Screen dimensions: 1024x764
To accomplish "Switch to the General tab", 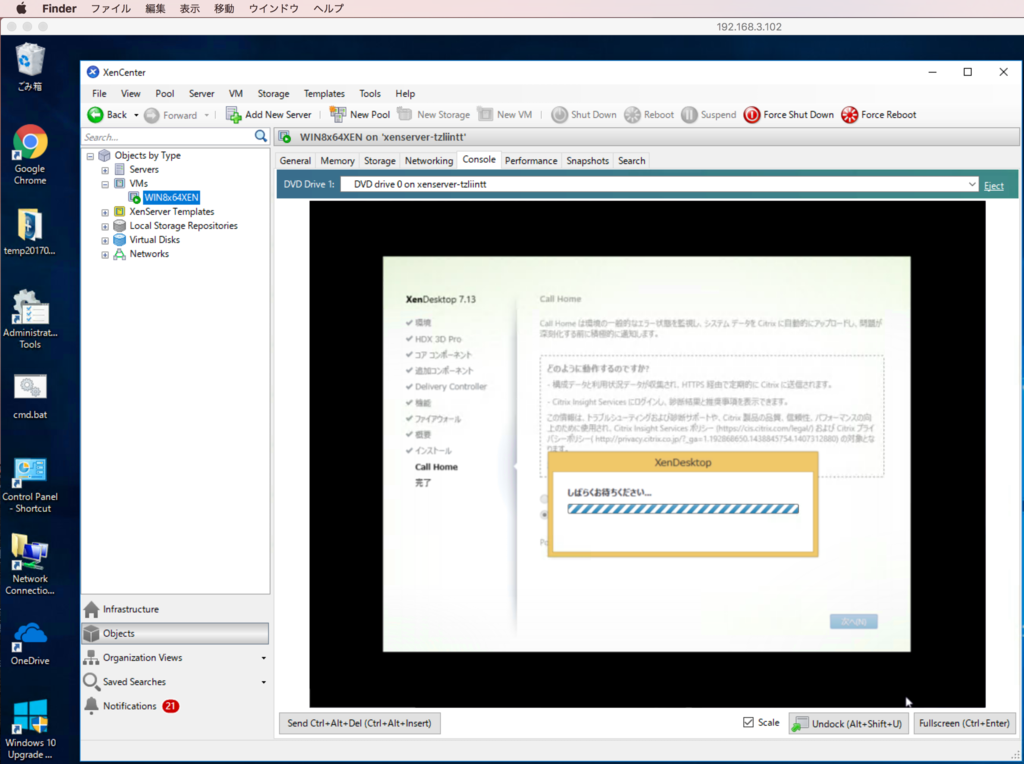I will tap(295, 161).
